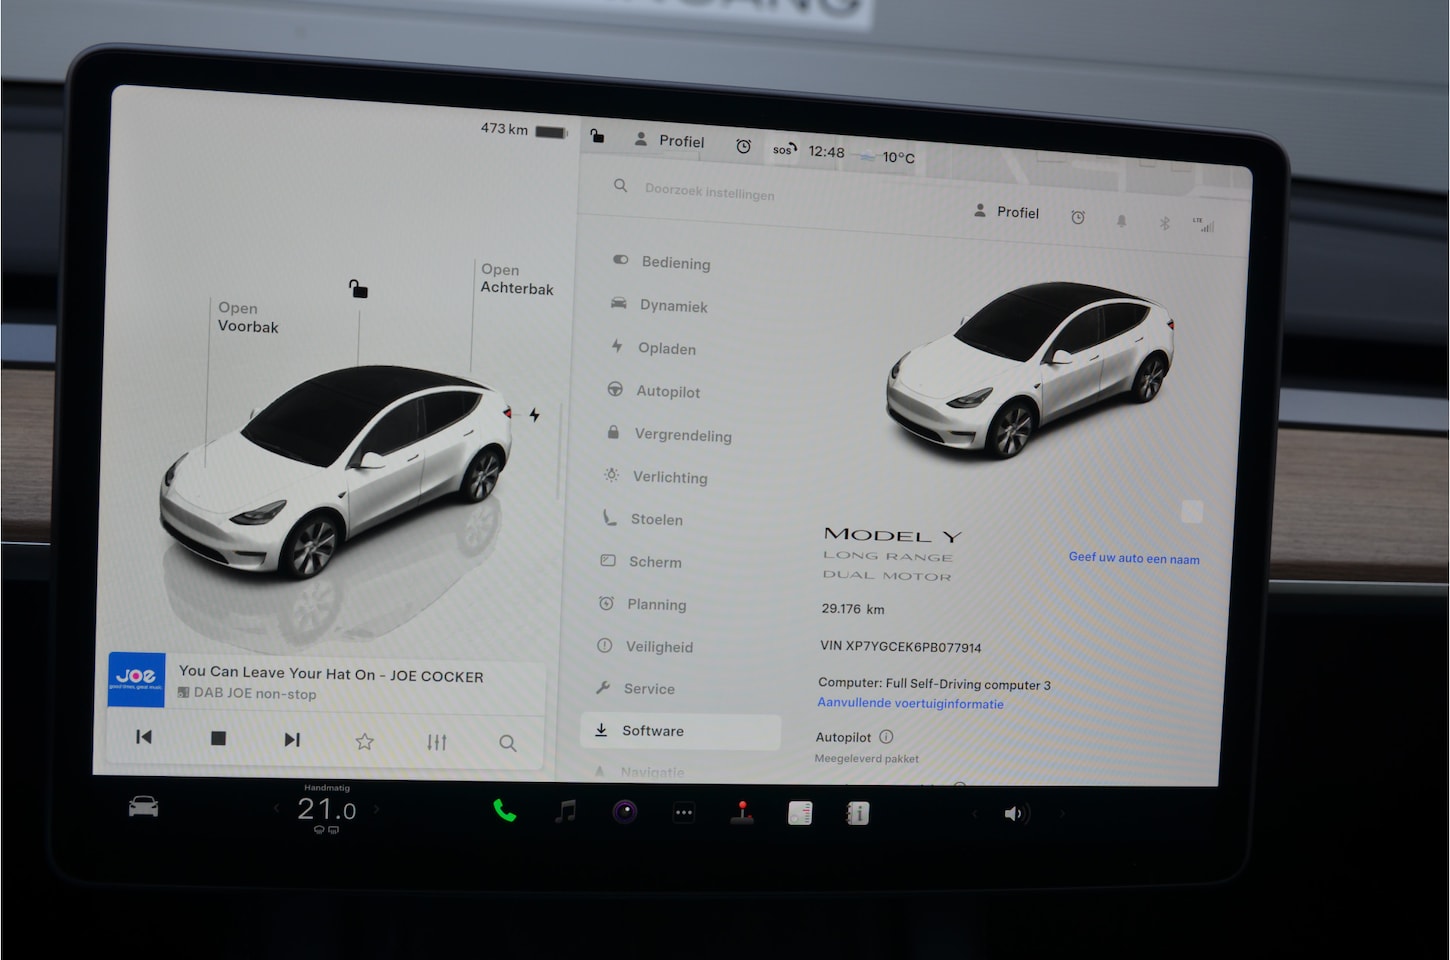This screenshot has height=960, width=1450.
Task: Click the volume speaker icon
Action: coord(1014,813)
